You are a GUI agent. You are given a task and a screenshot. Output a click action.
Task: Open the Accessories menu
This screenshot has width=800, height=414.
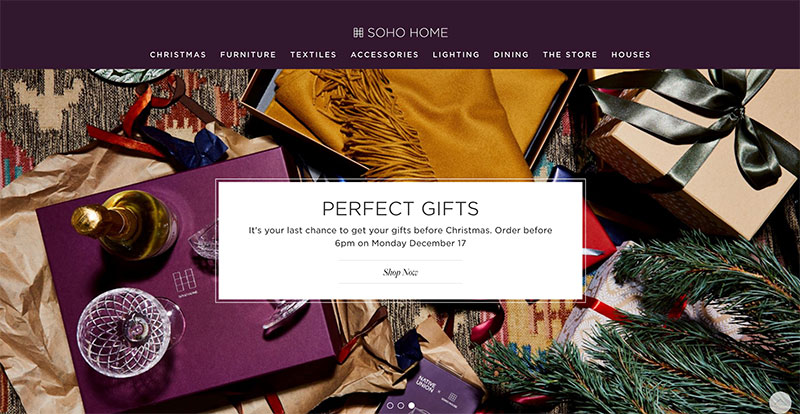click(x=384, y=55)
